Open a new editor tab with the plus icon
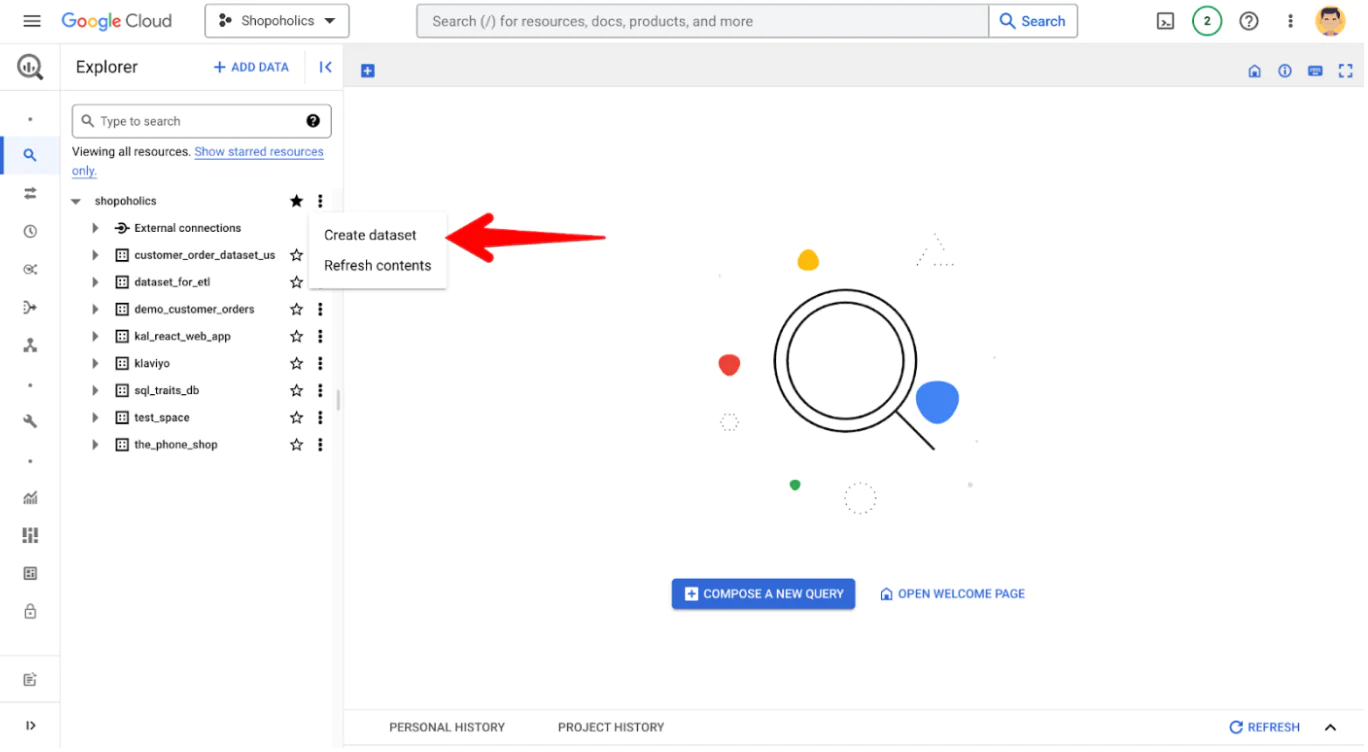 (367, 69)
